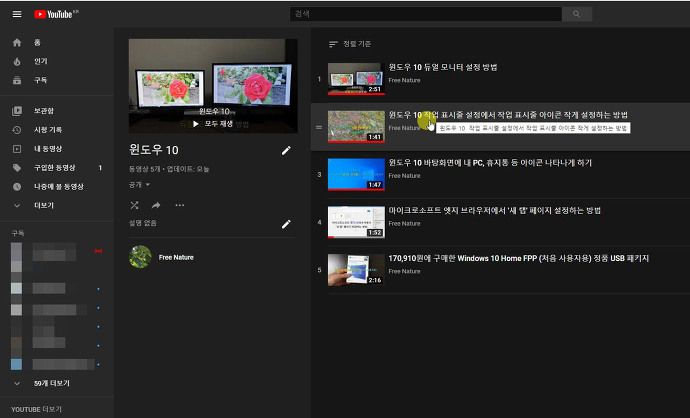Viewport: 690px width, 418px height.
Task: Open video 마이크로소프트 엣지 '새 탭' 페이지 설정
Action: (x=495, y=211)
